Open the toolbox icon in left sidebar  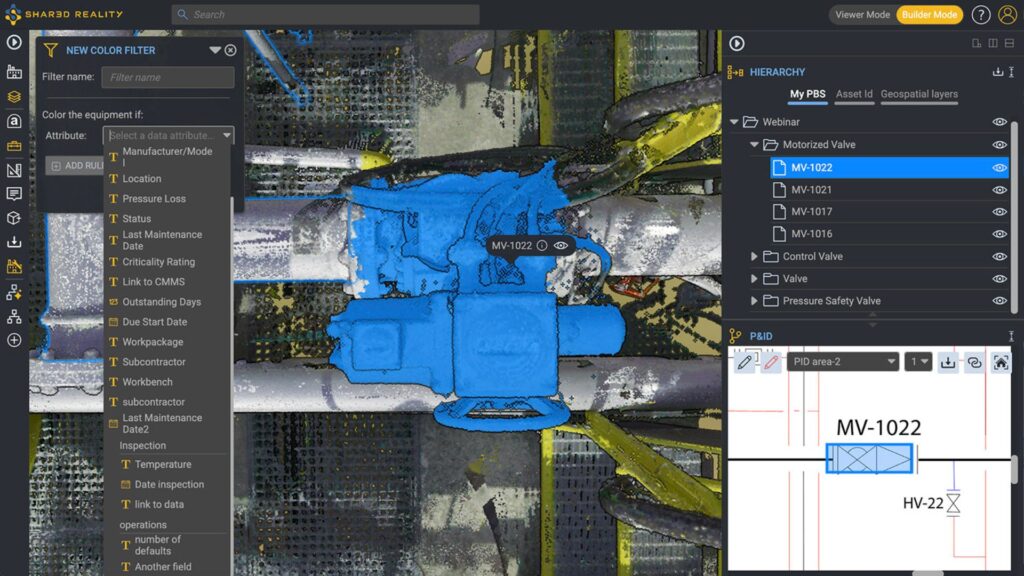point(14,146)
